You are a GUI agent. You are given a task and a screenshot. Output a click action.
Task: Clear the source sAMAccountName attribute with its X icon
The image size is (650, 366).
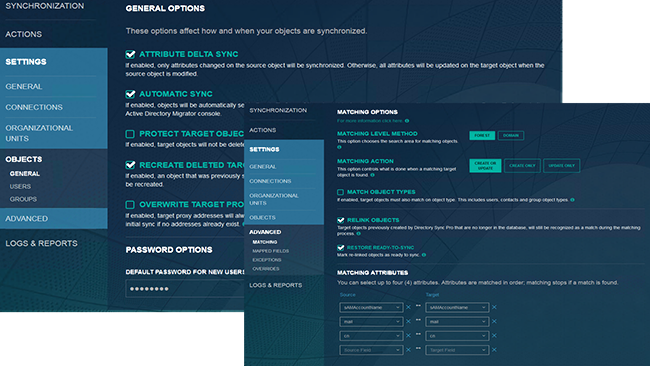[408, 307]
